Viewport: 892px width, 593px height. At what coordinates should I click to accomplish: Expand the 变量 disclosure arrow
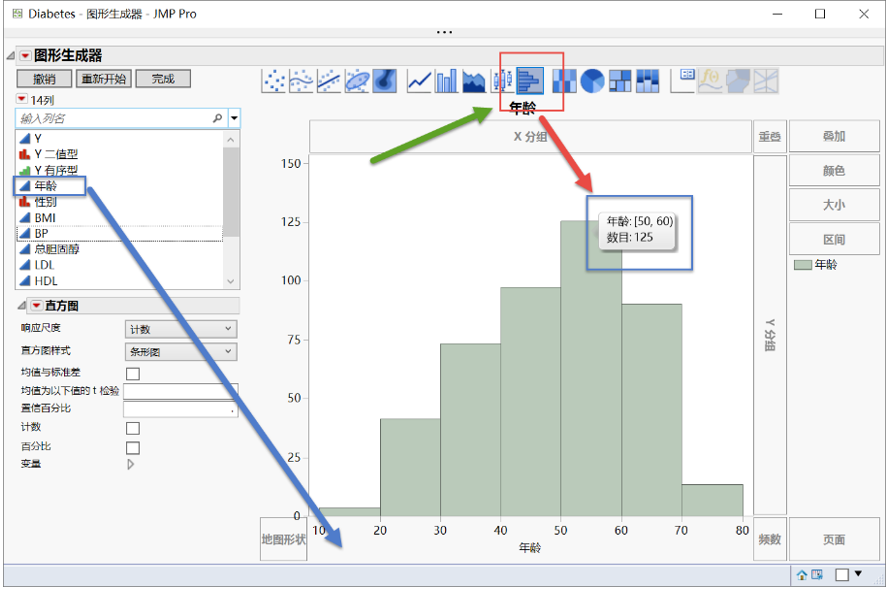(130, 464)
